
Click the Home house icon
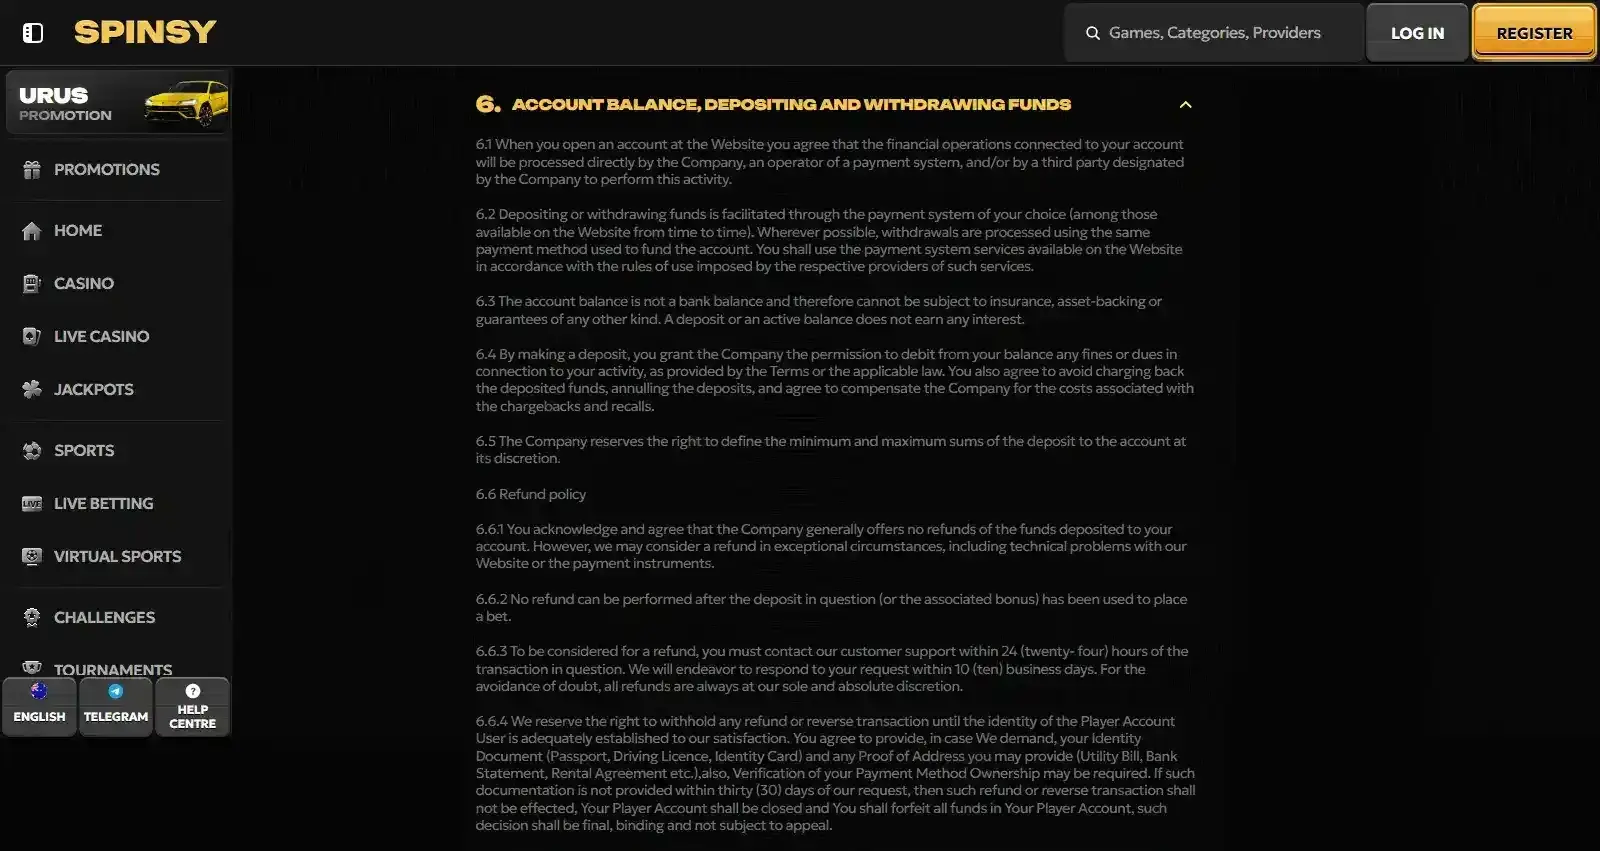(x=32, y=231)
